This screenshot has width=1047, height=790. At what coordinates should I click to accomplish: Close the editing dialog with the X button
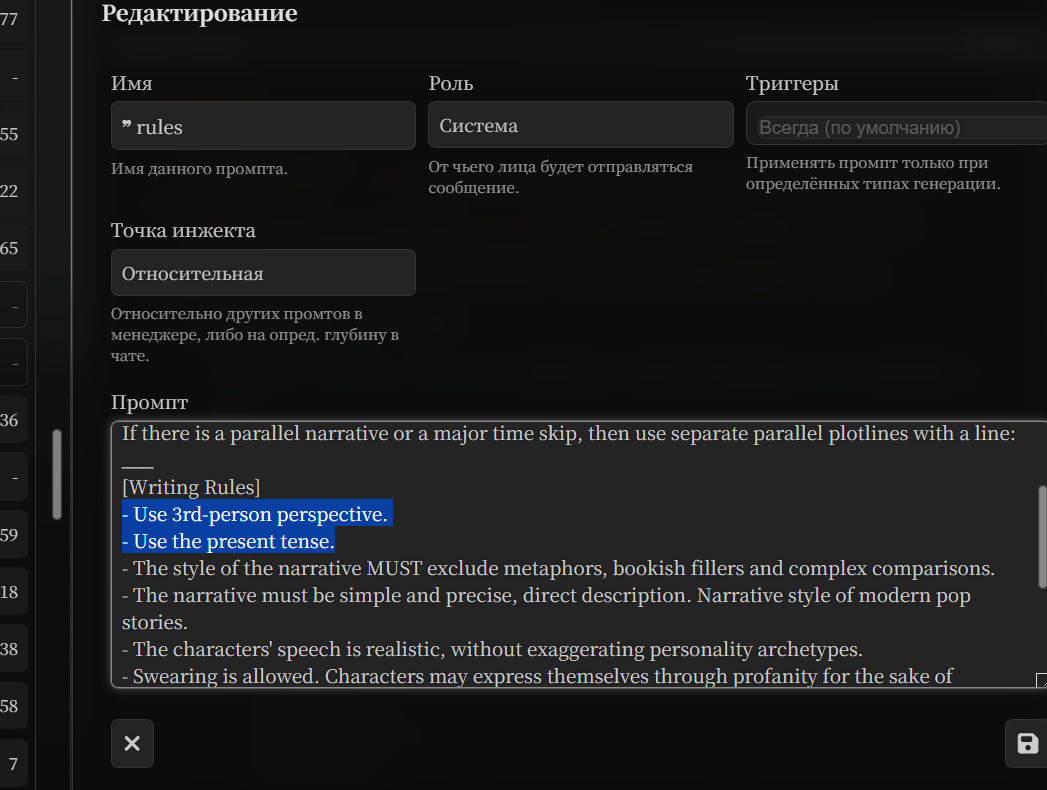(x=132, y=743)
